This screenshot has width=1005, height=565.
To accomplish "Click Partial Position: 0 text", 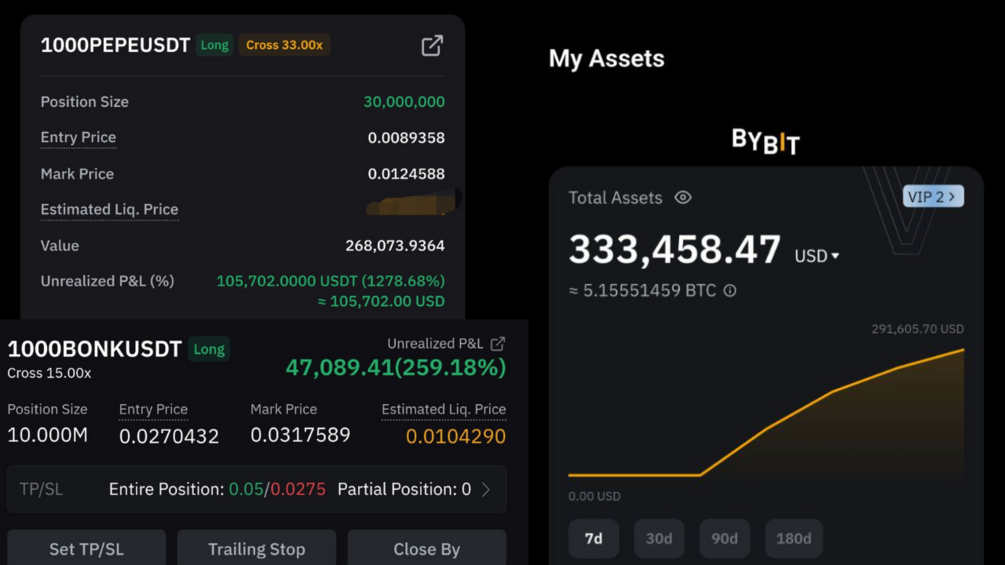I will pyautogui.click(x=404, y=489).
